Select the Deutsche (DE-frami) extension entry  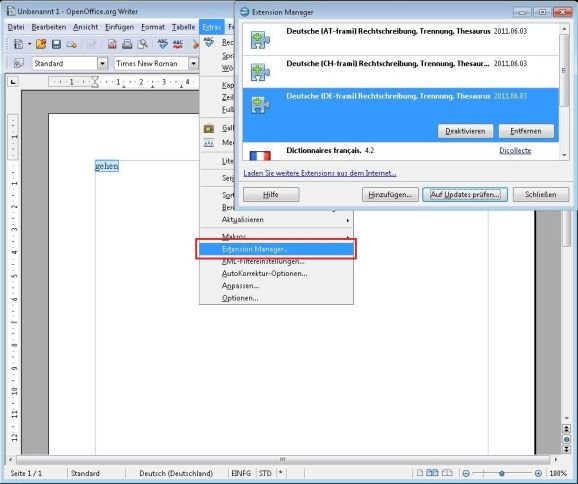click(x=401, y=115)
